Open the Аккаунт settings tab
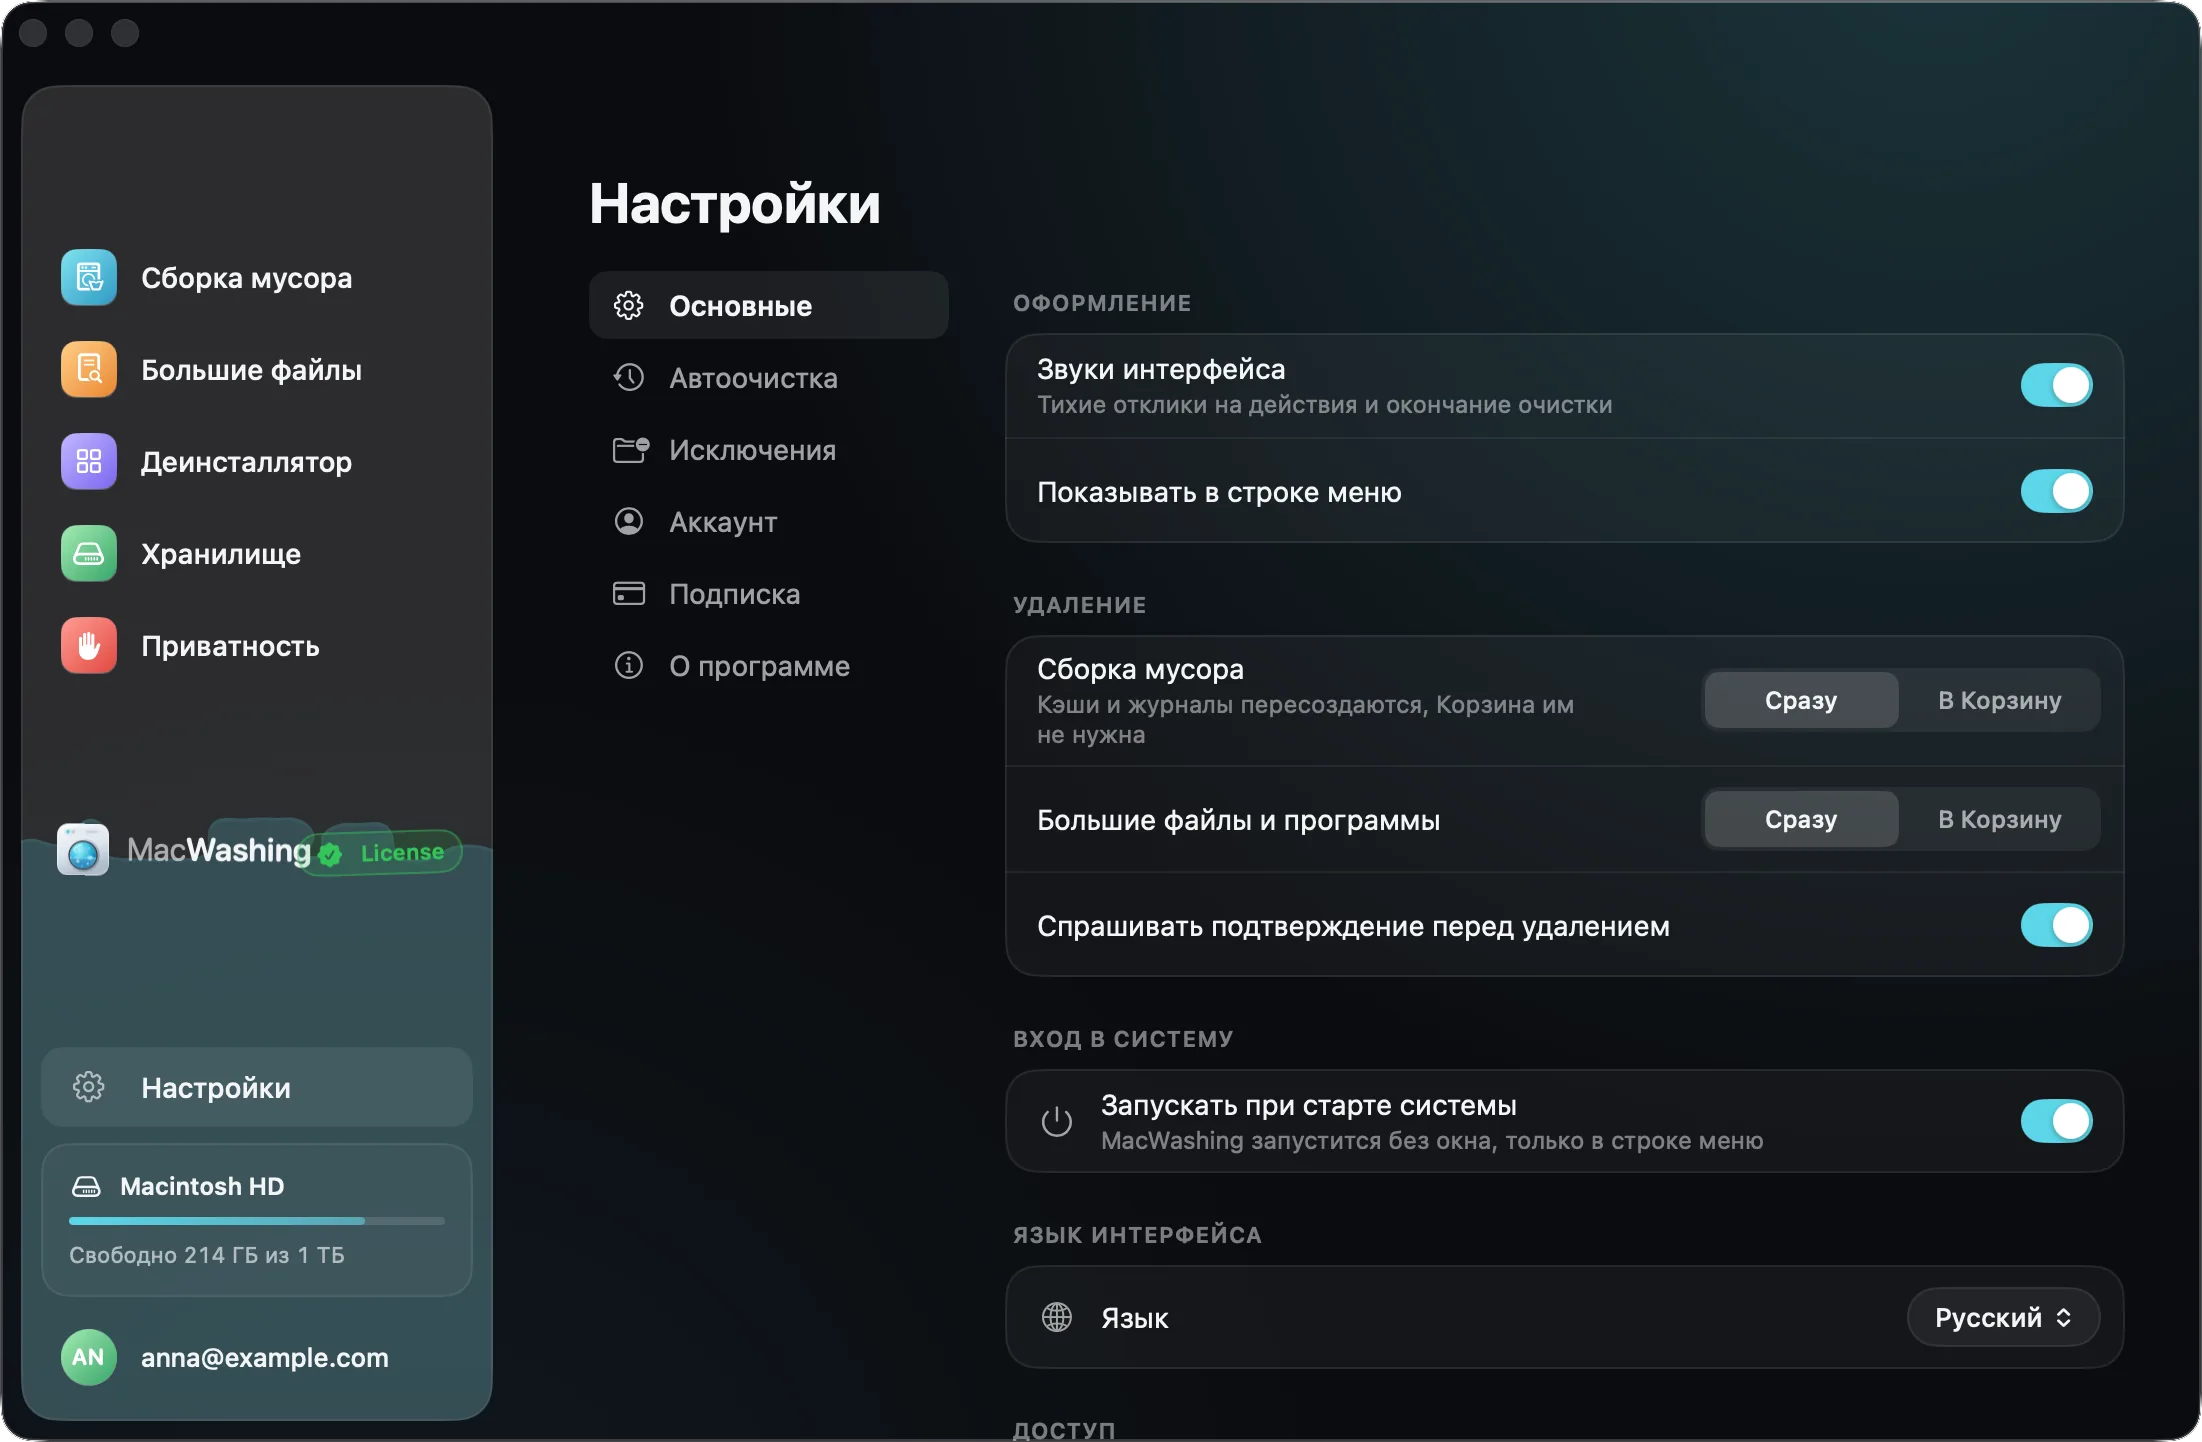 click(768, 521)
